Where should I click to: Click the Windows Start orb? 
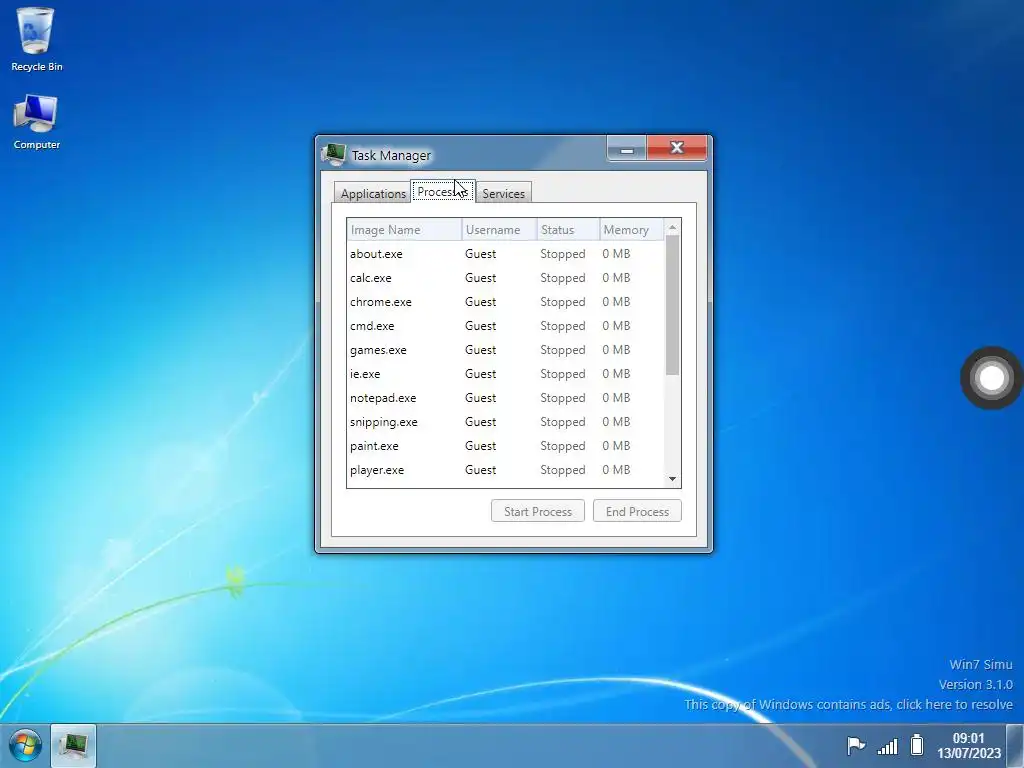pyautogui.click(x=25, y=745)
